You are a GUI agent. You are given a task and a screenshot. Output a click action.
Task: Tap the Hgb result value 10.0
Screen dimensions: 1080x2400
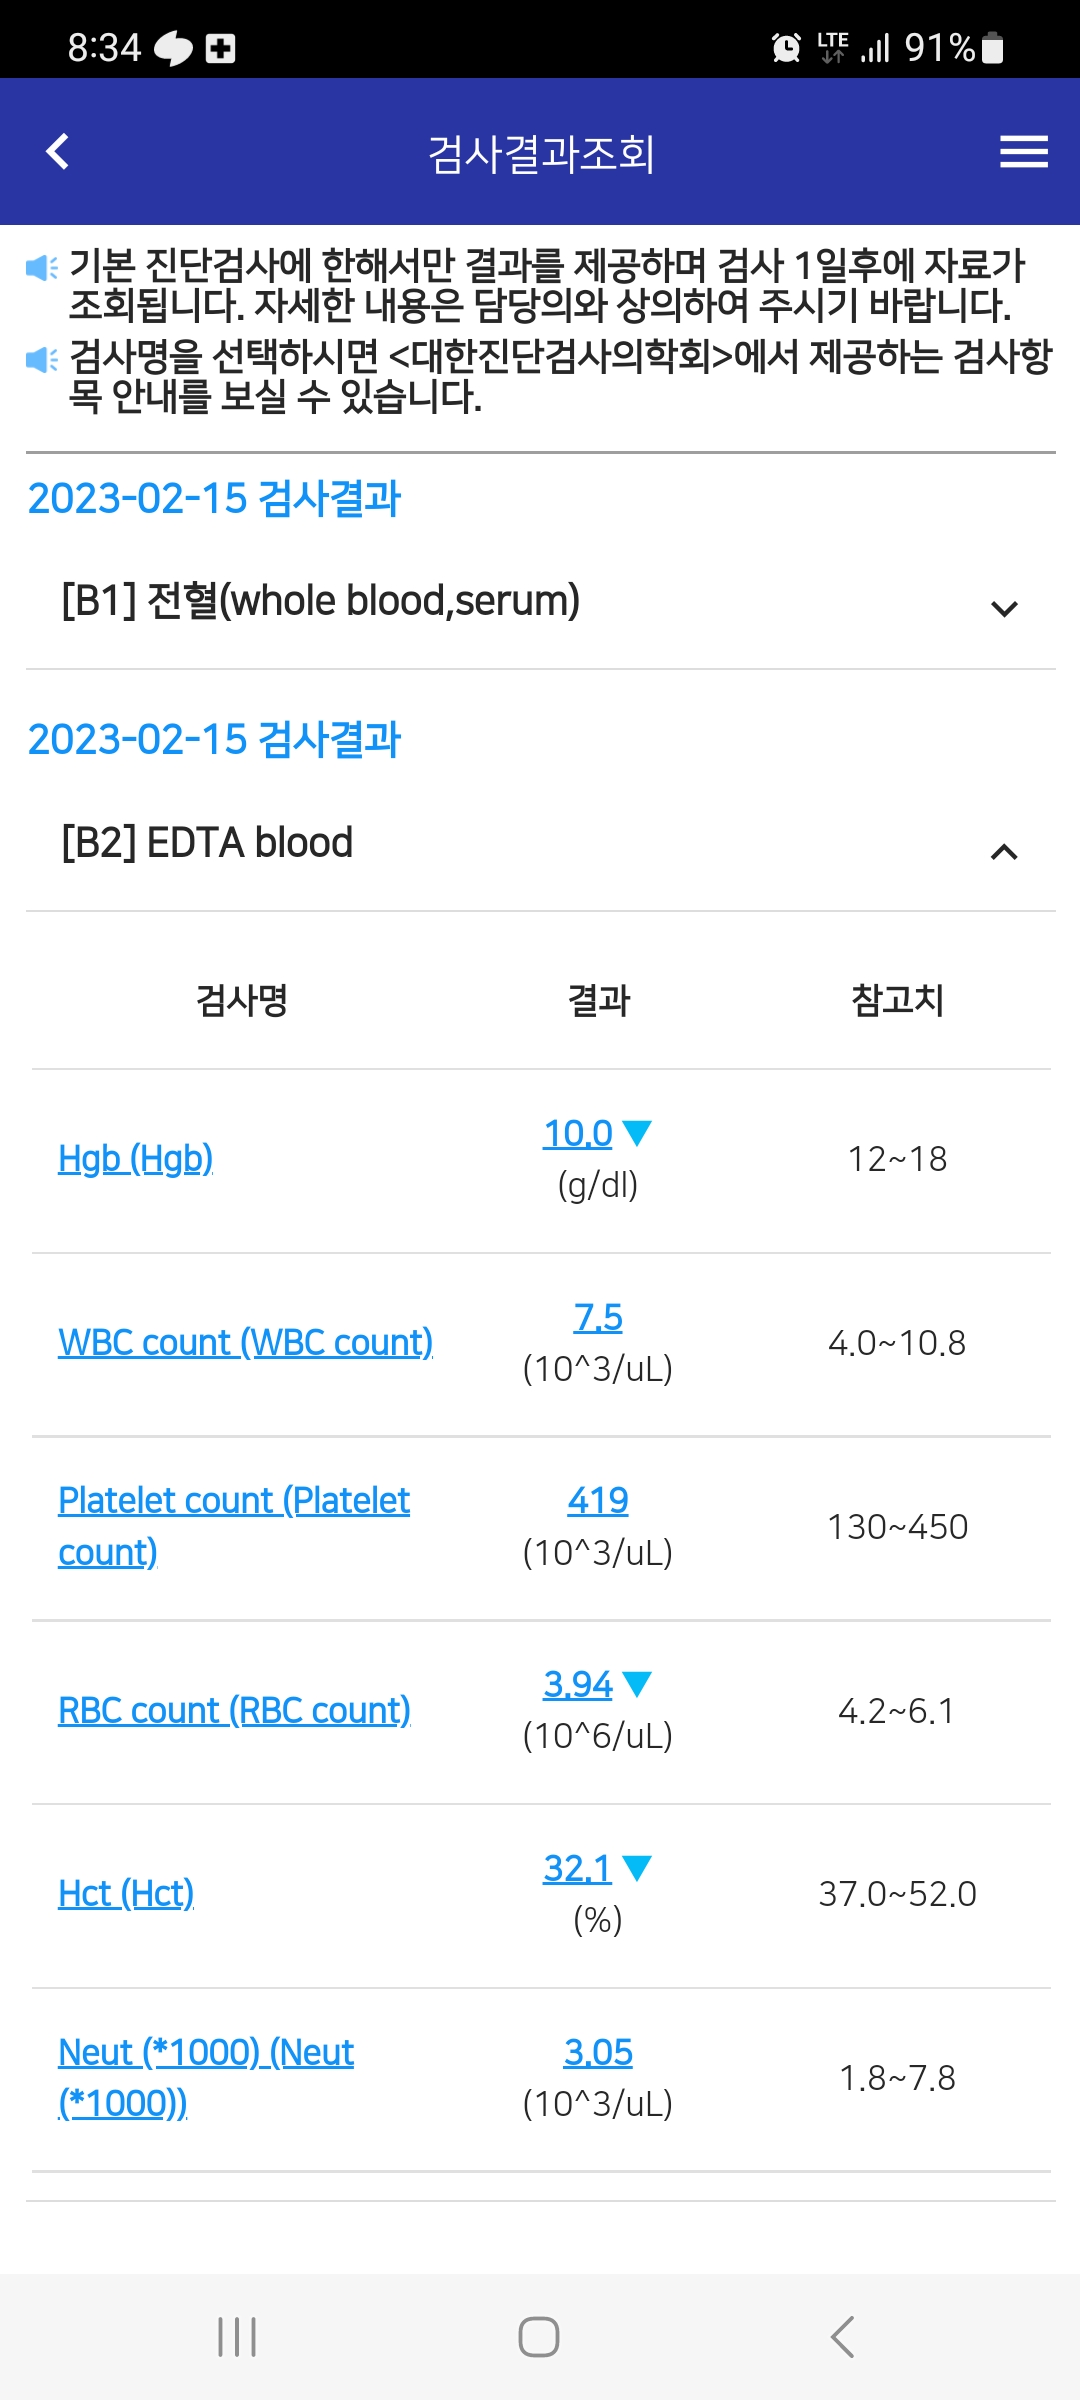(x=578, y=1133)
